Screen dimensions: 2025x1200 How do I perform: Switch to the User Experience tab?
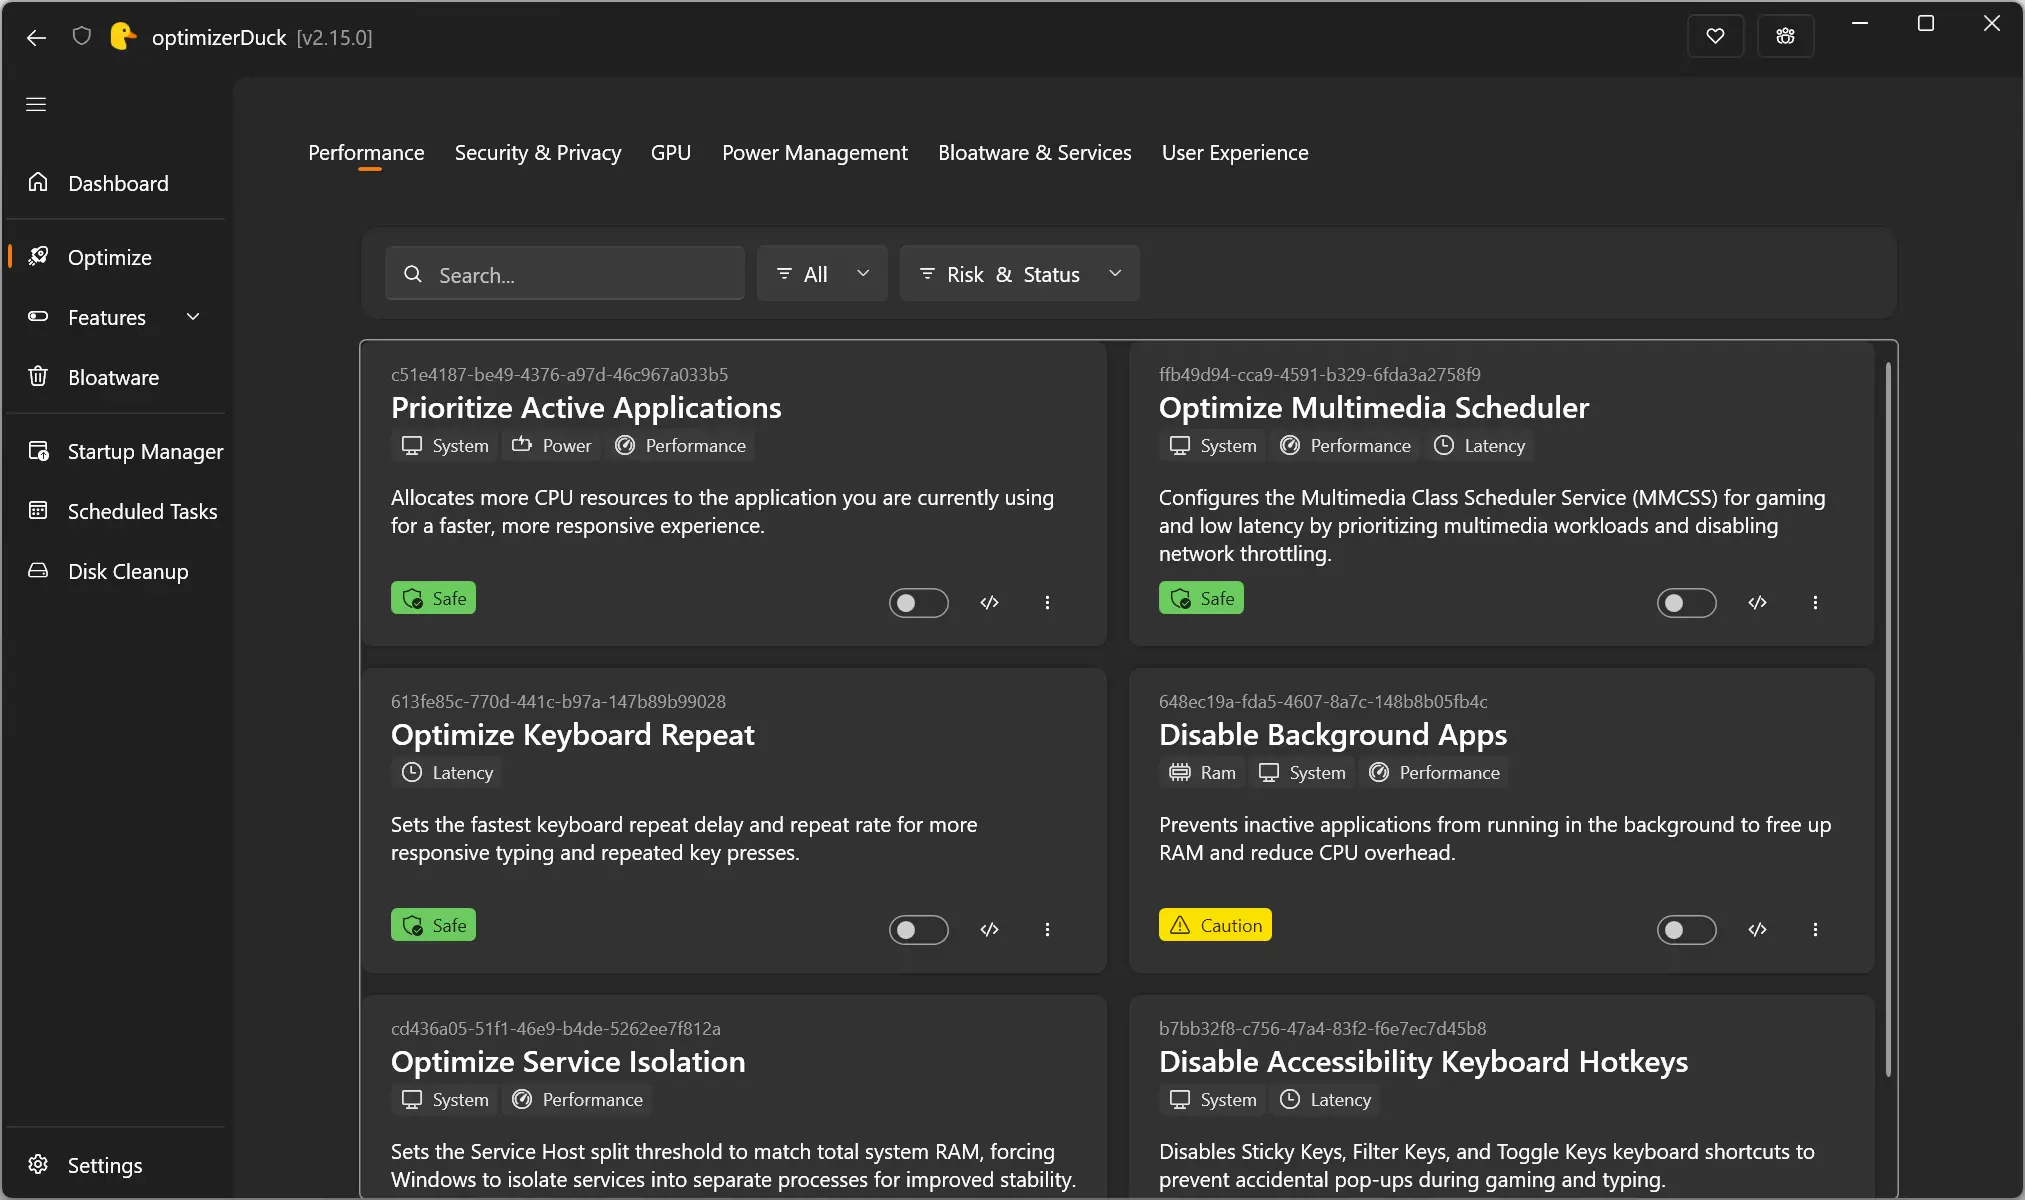tap(1235, 153)
